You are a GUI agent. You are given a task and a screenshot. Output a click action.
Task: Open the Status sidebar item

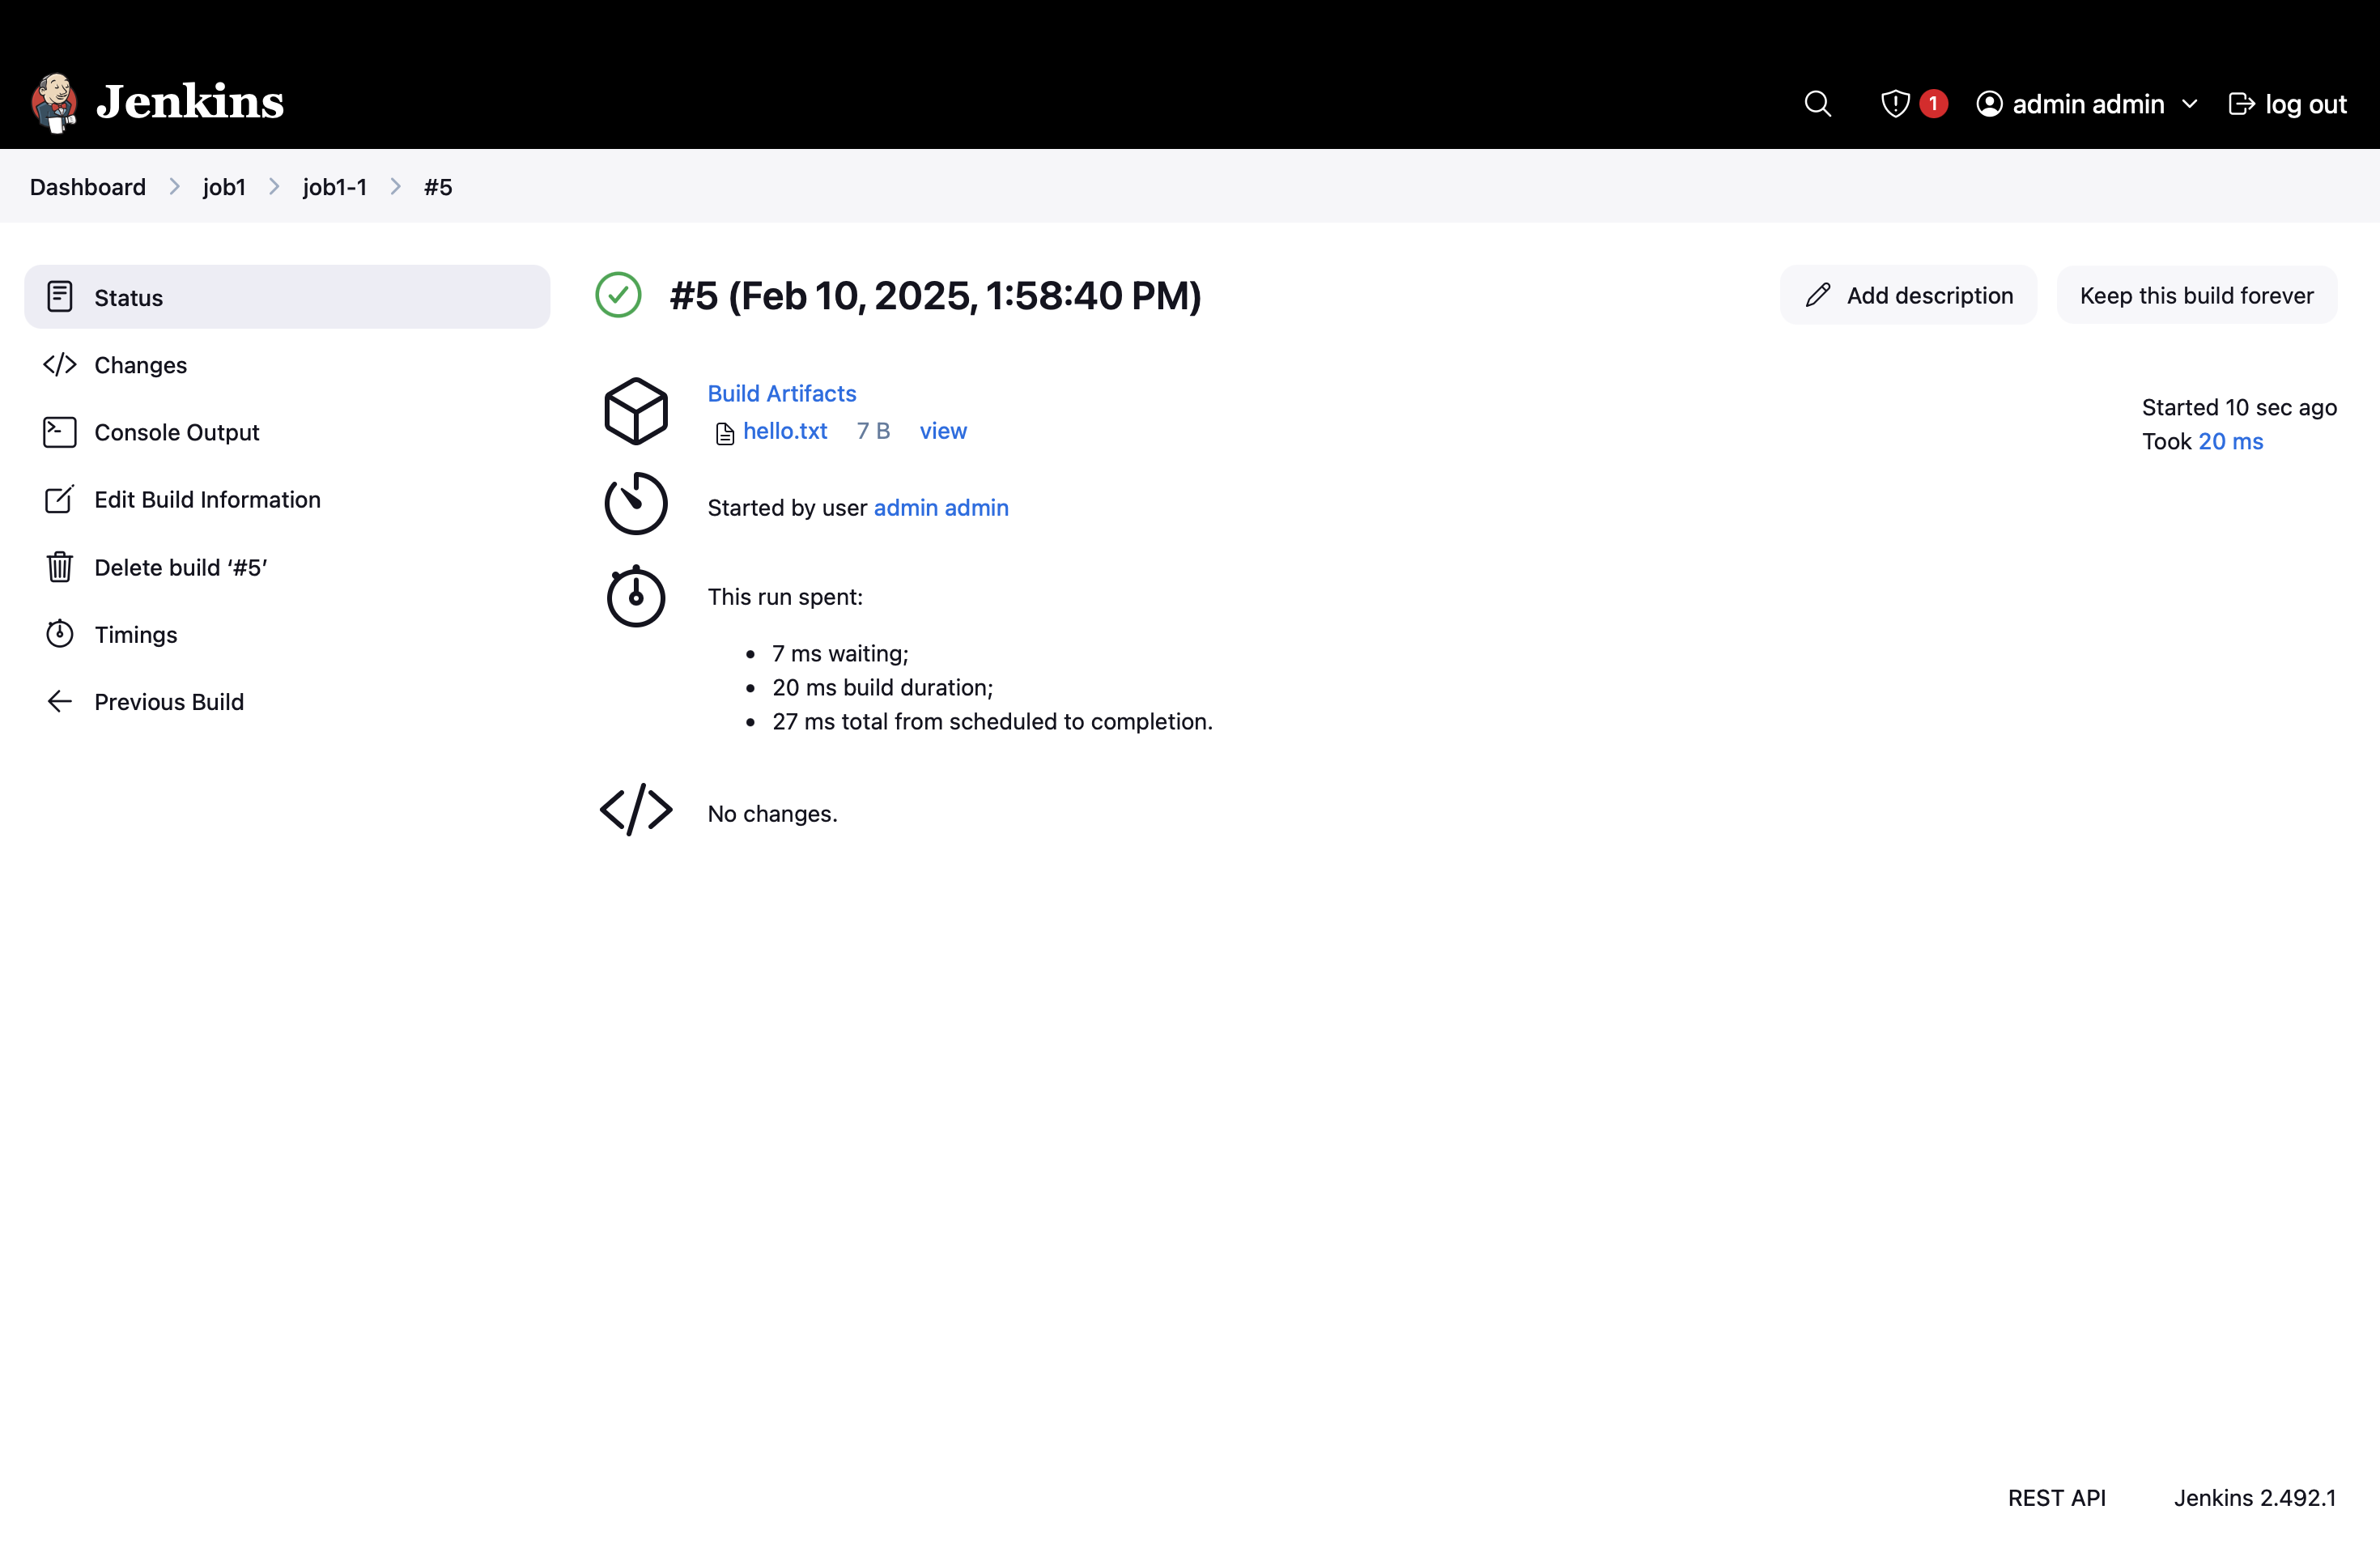click(287, 297)
